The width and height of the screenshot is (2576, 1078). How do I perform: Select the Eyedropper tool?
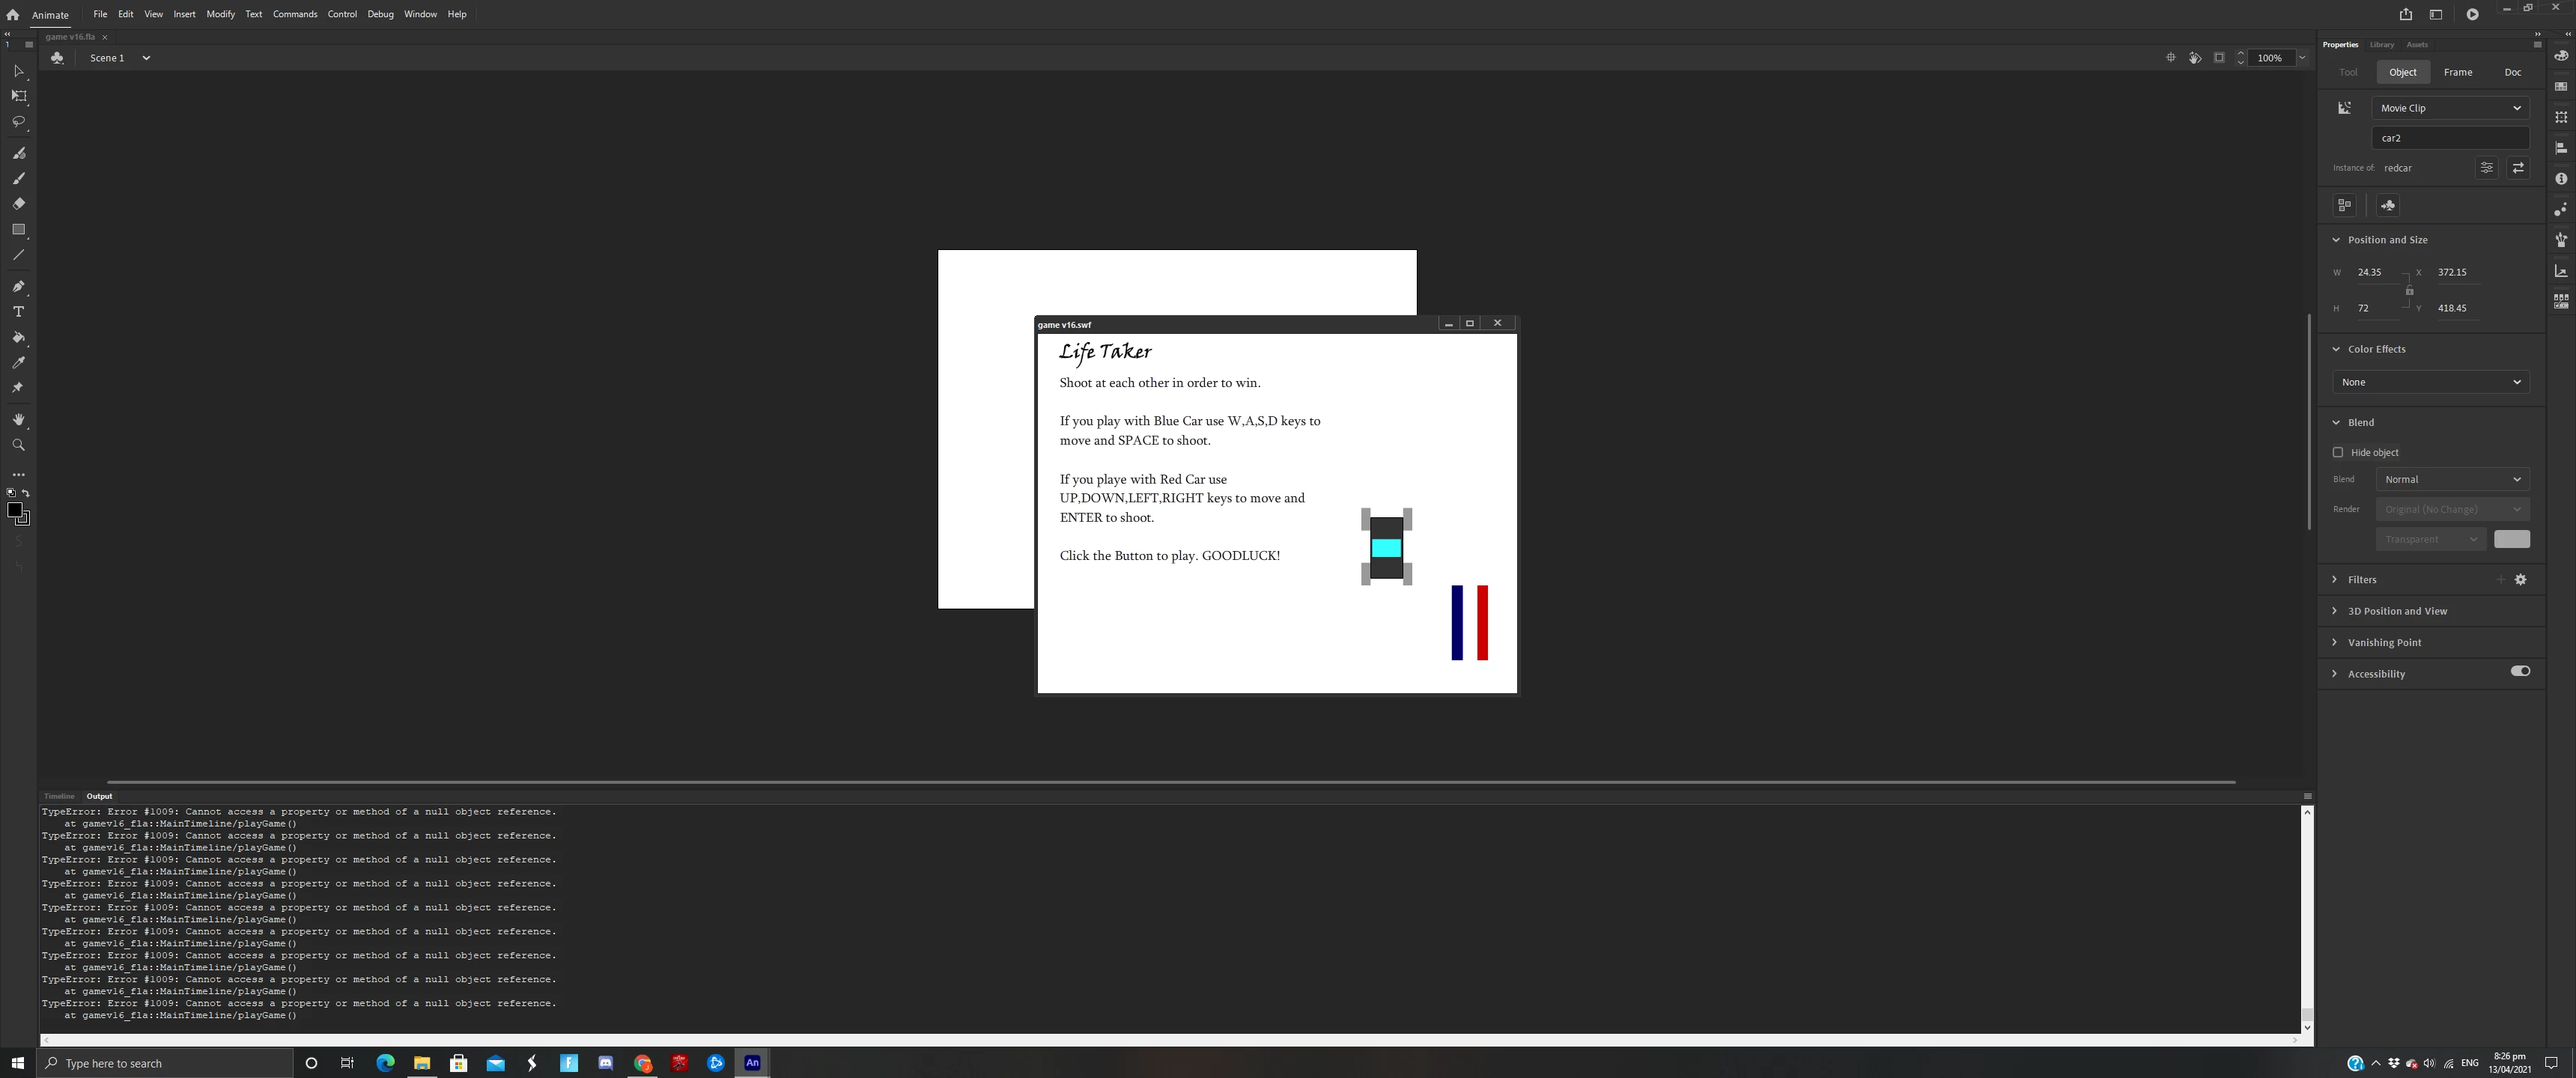[18, 363]
